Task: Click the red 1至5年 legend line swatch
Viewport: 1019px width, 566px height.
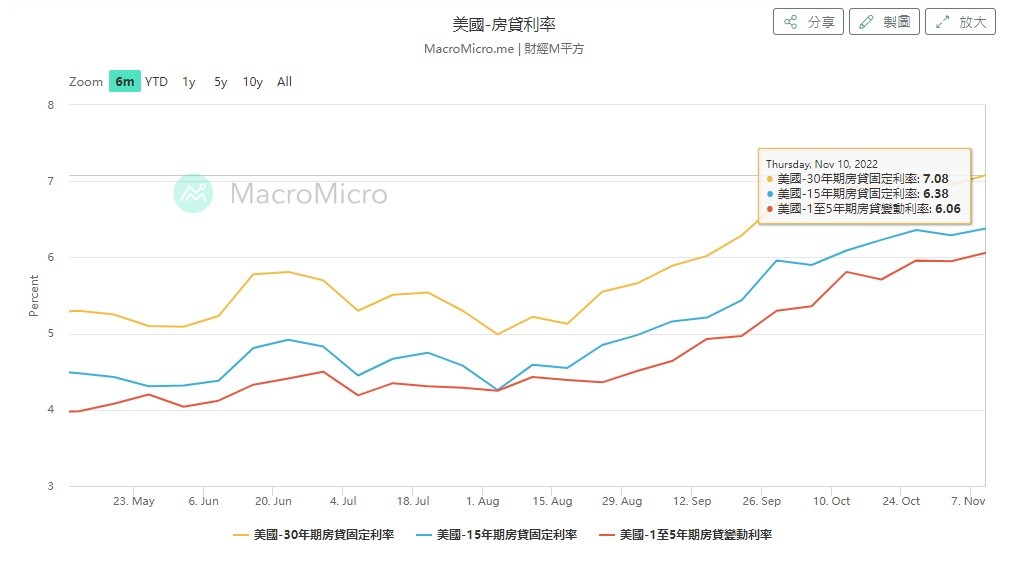Action: (x=606, y=535)
